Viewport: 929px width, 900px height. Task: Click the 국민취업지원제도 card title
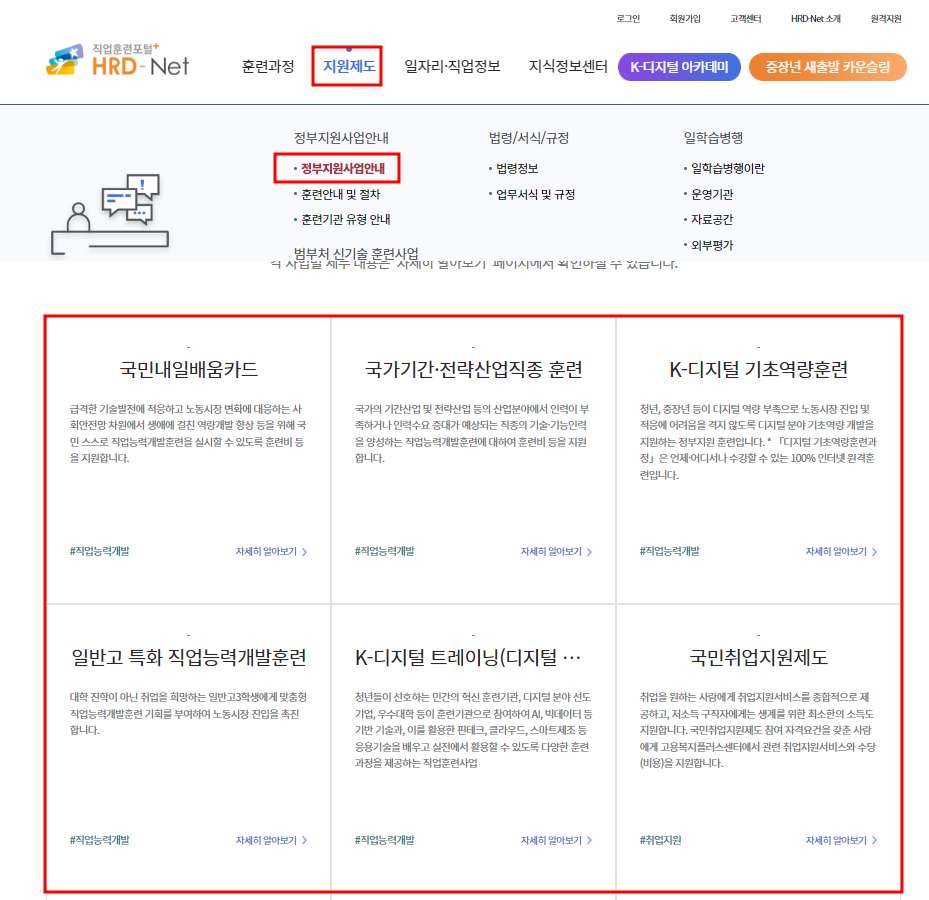758,657
